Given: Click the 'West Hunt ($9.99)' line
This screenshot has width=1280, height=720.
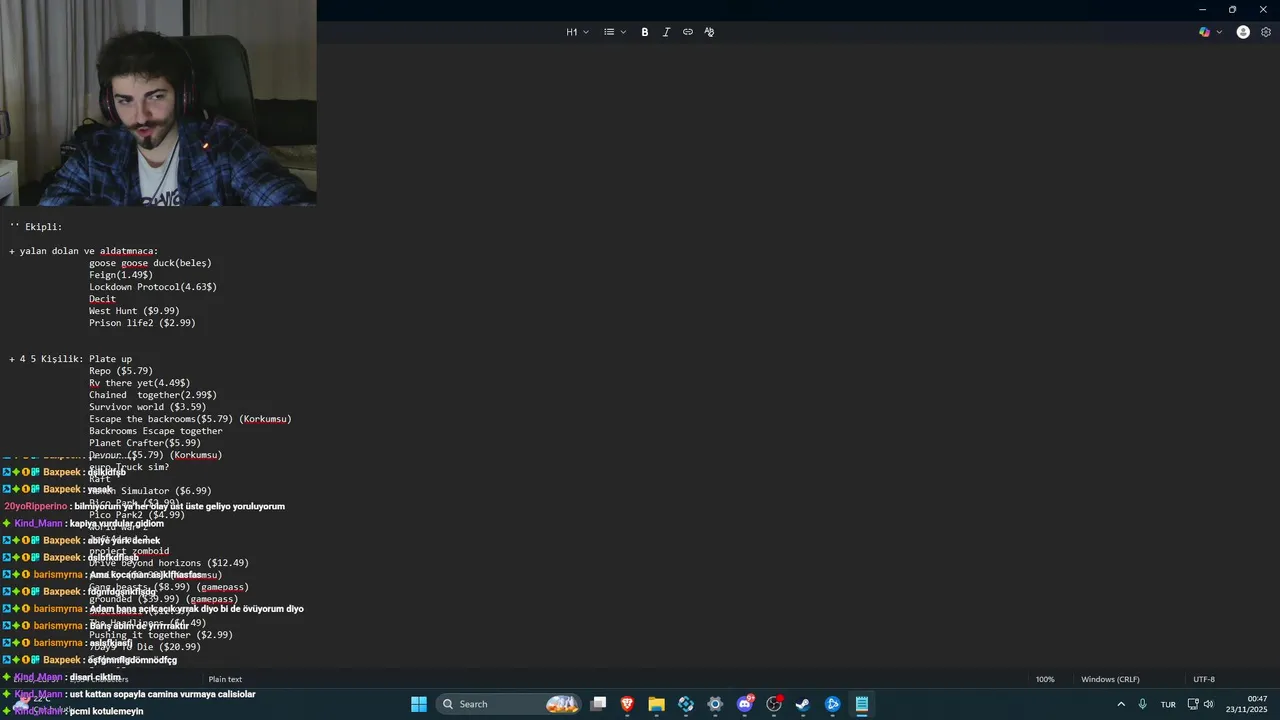Looking at the screenshot, I should pos(134,311).
